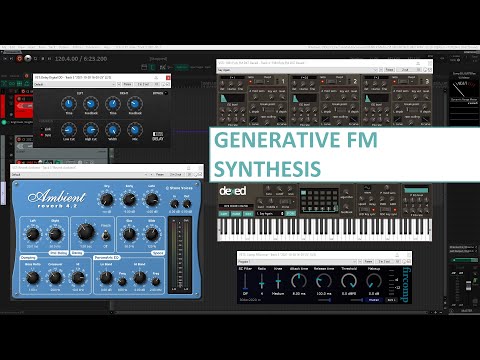Click the Ratio slider in fircomp
This screenshot has width=480, height=360.
[262, 281]
